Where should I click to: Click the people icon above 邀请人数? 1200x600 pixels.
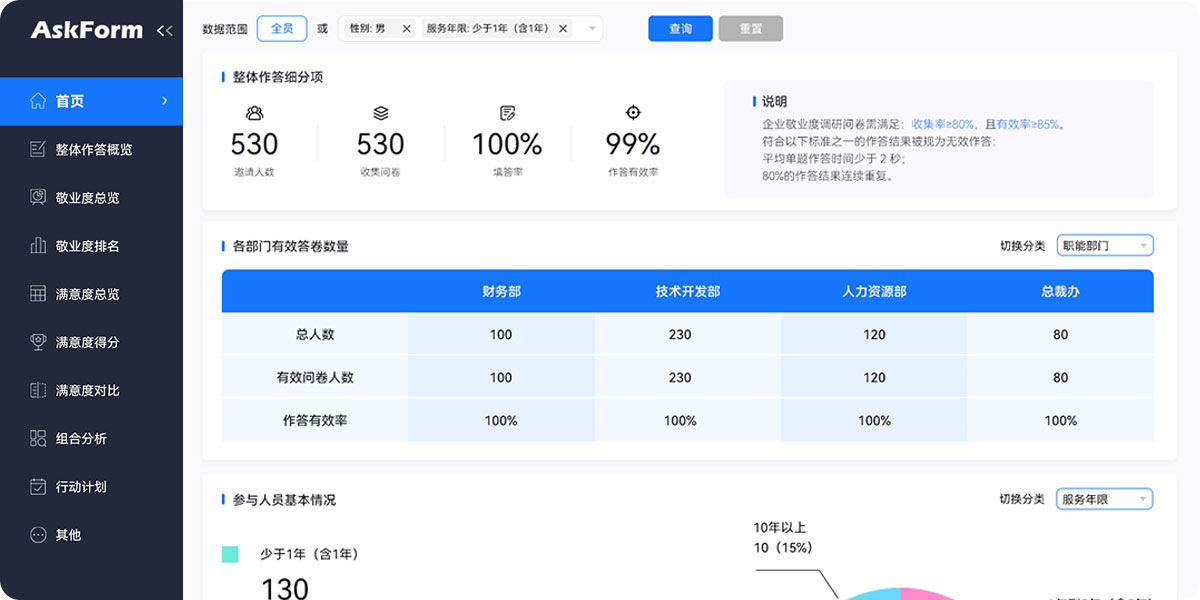point(254,113)
